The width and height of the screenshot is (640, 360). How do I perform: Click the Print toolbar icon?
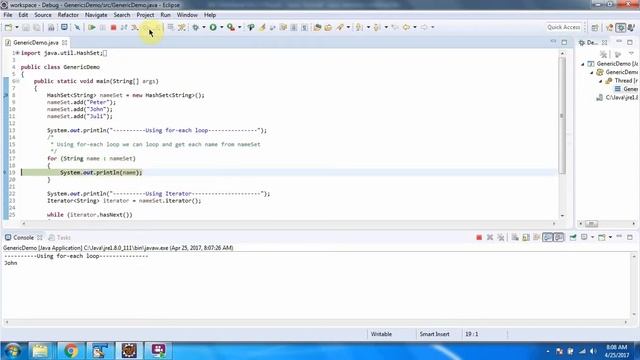tap(51, 27)
